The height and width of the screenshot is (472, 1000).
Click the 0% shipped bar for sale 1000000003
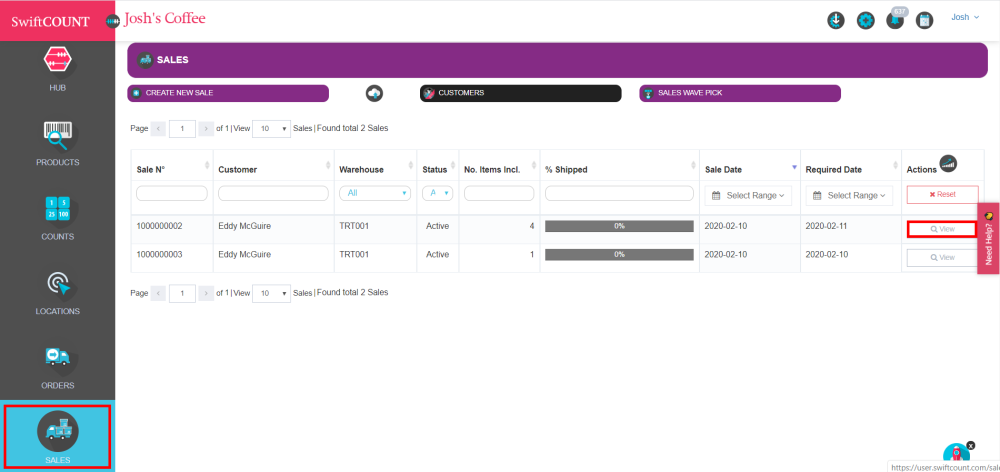(x=619, y=254)
